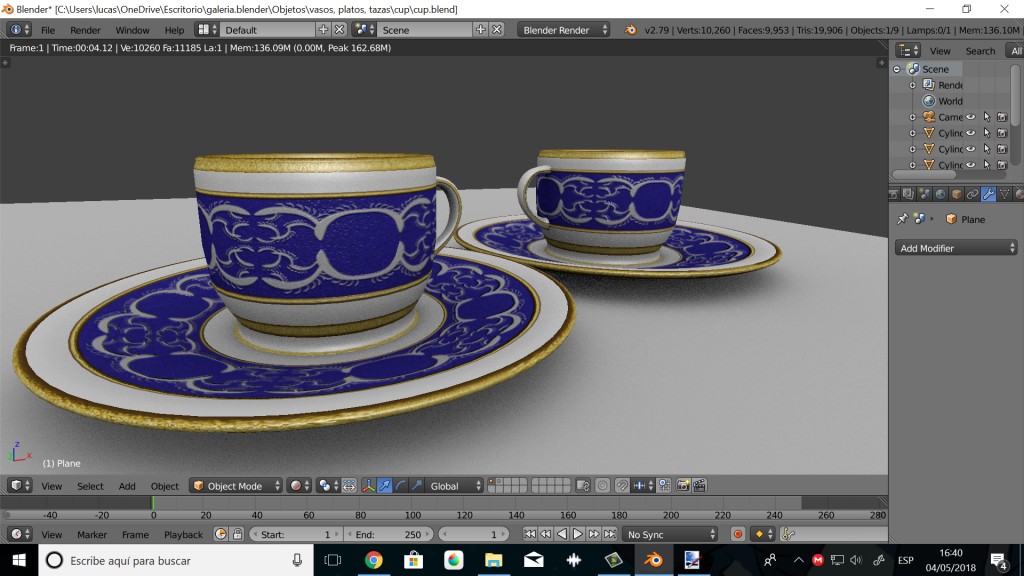Select the rotation manipulator widget icon
Screen dimensions: 1024x576
click(401, 486)
